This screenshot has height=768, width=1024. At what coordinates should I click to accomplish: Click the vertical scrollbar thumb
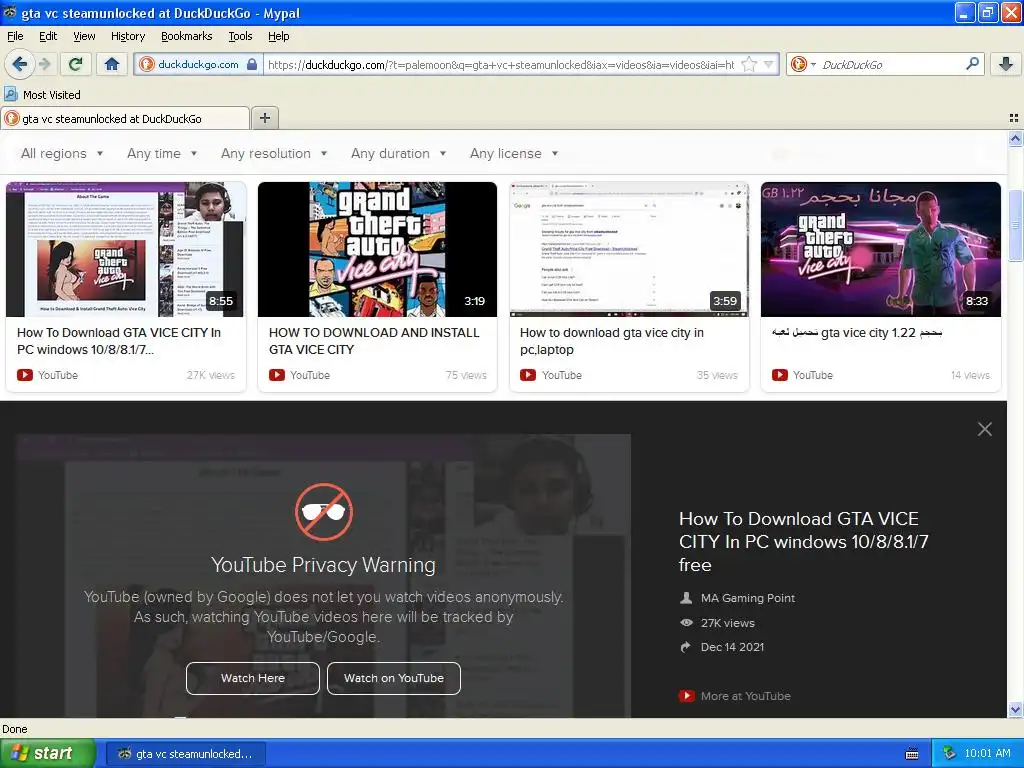[x=1015, y=225]
